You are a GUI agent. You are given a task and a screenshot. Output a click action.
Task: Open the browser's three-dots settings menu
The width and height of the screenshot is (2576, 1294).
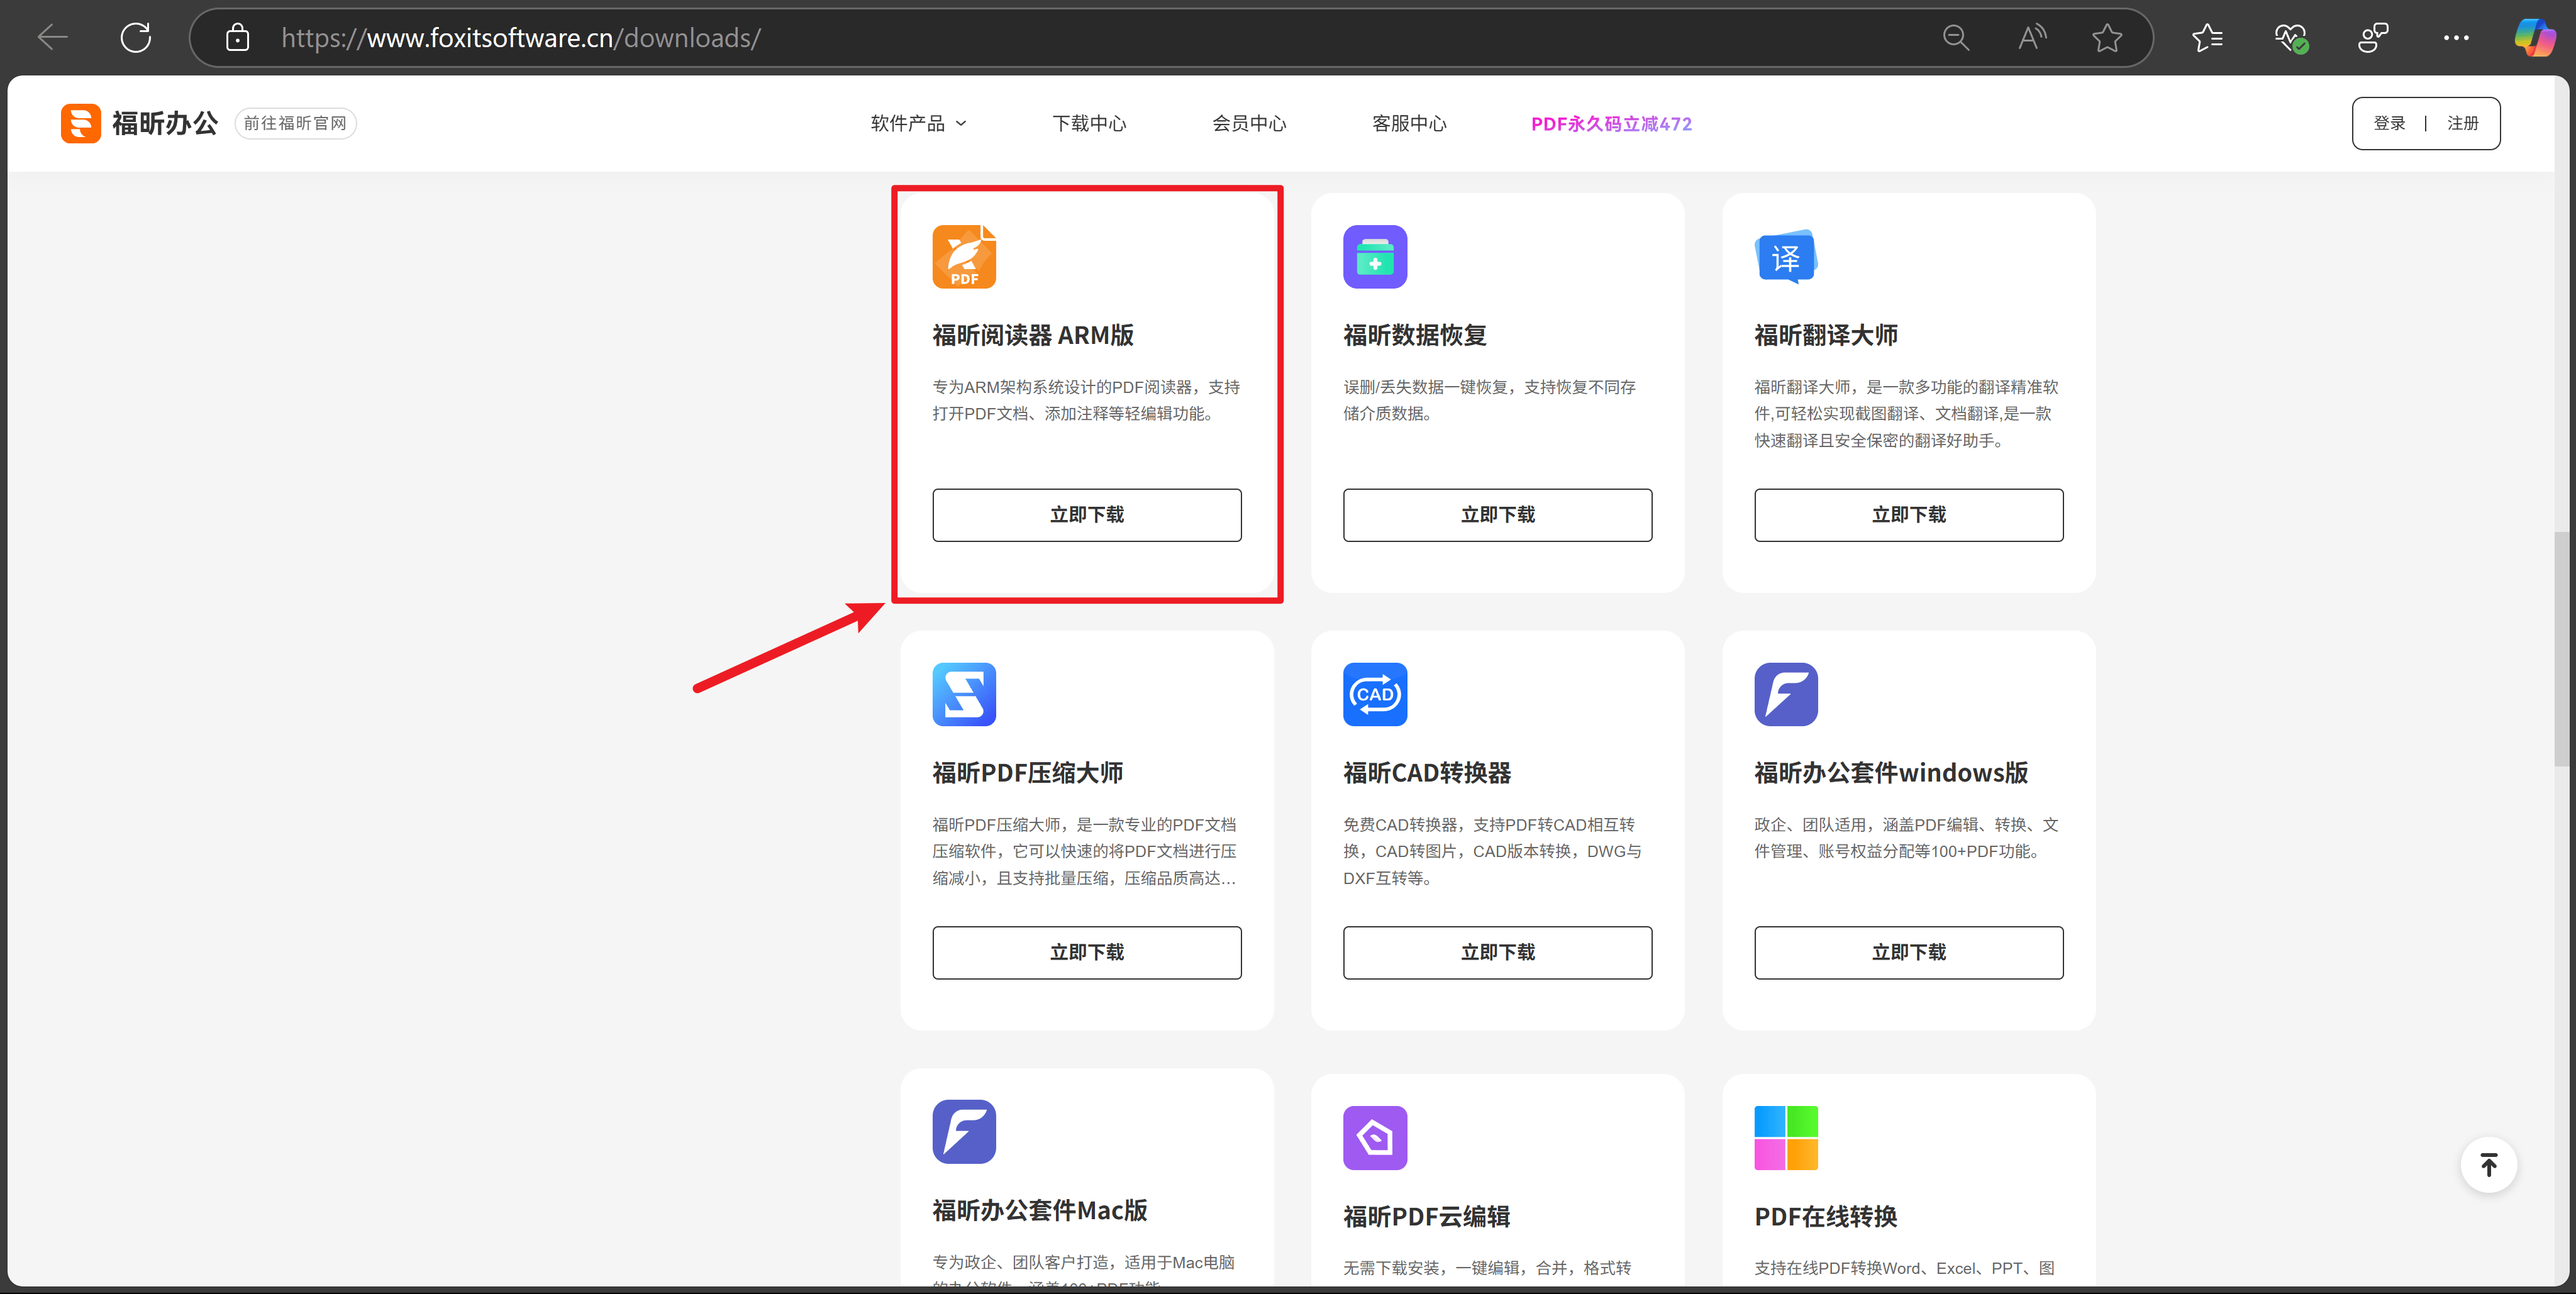(2455, 38)
